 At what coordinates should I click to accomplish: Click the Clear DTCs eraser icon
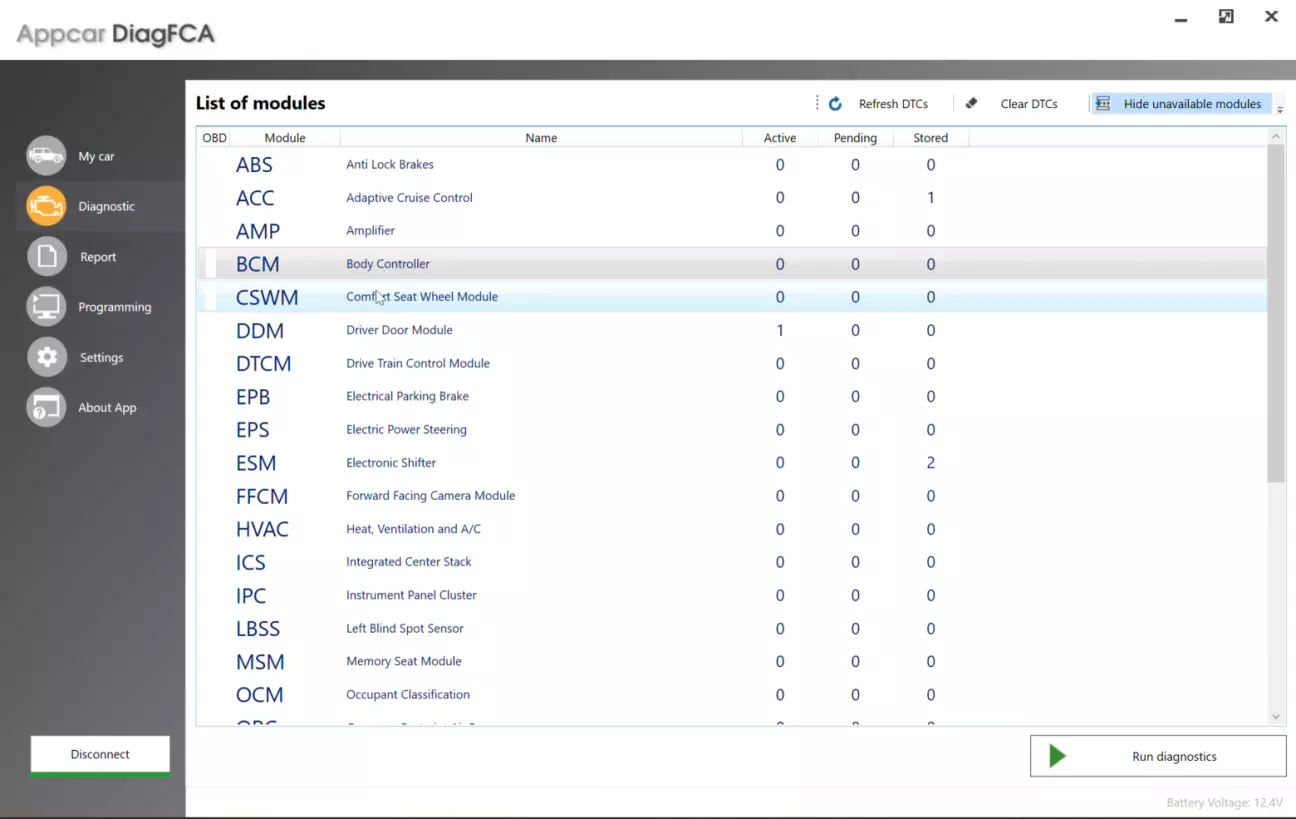click(x=971, y=103)
